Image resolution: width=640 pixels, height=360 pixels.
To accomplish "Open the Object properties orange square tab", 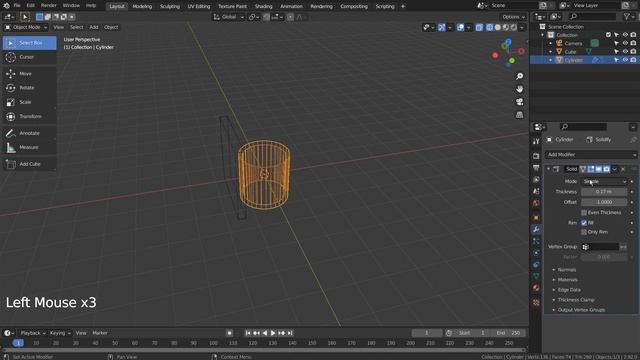I will [x=536, y=218].
